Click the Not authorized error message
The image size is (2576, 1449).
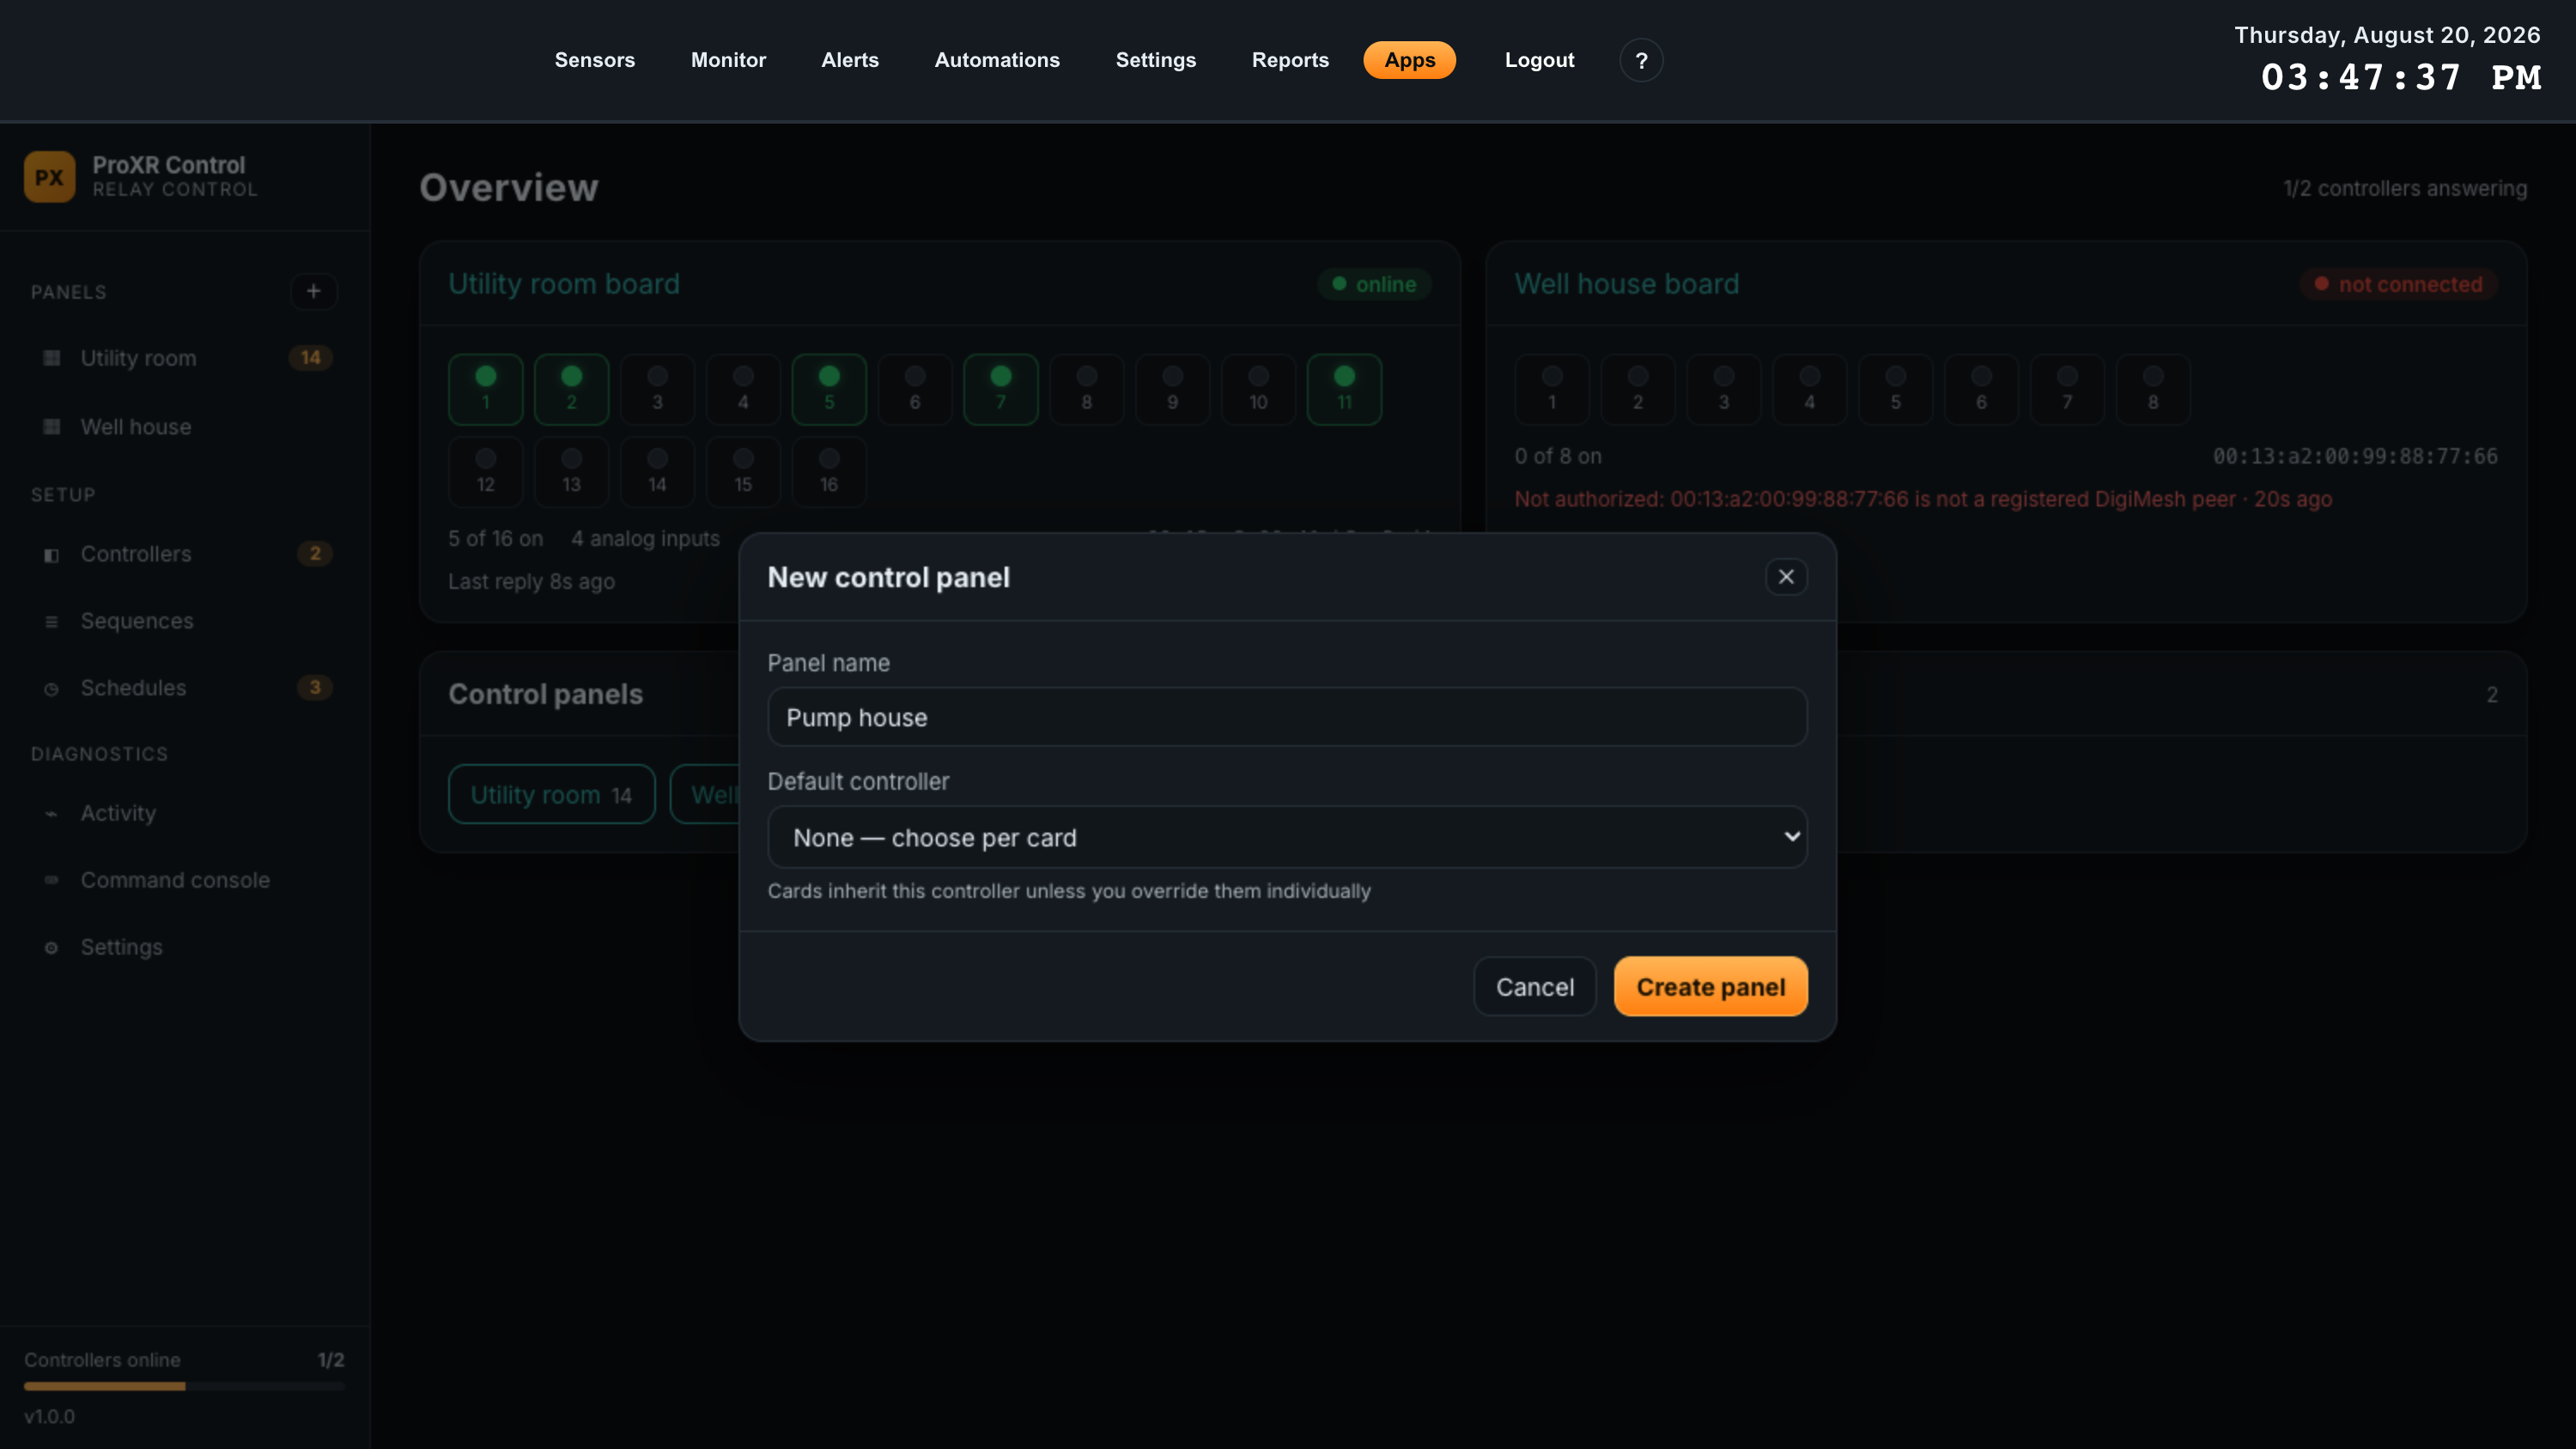(x=1923, y=499)
